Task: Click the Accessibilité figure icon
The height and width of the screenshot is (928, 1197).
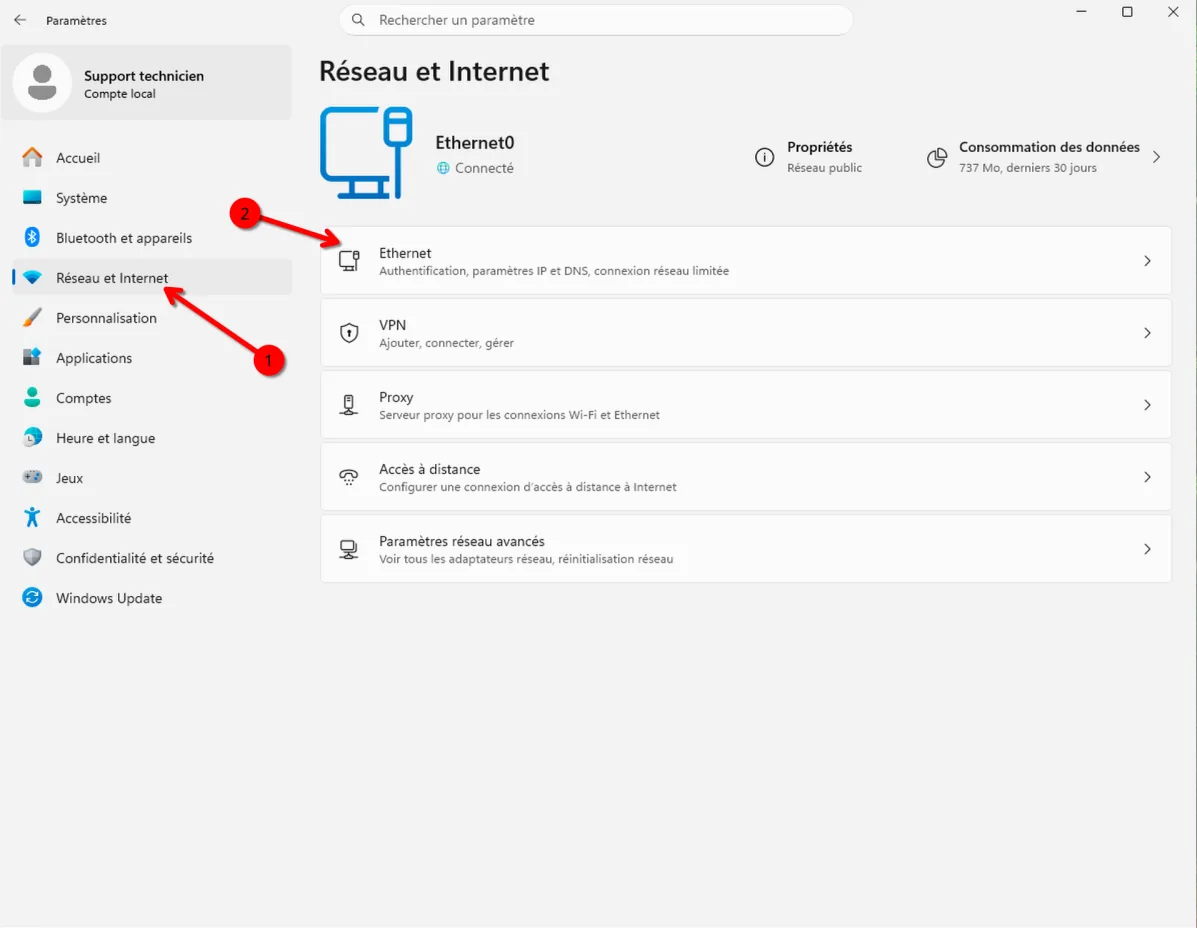Action: pyautogui.click(x=32, y=517)
